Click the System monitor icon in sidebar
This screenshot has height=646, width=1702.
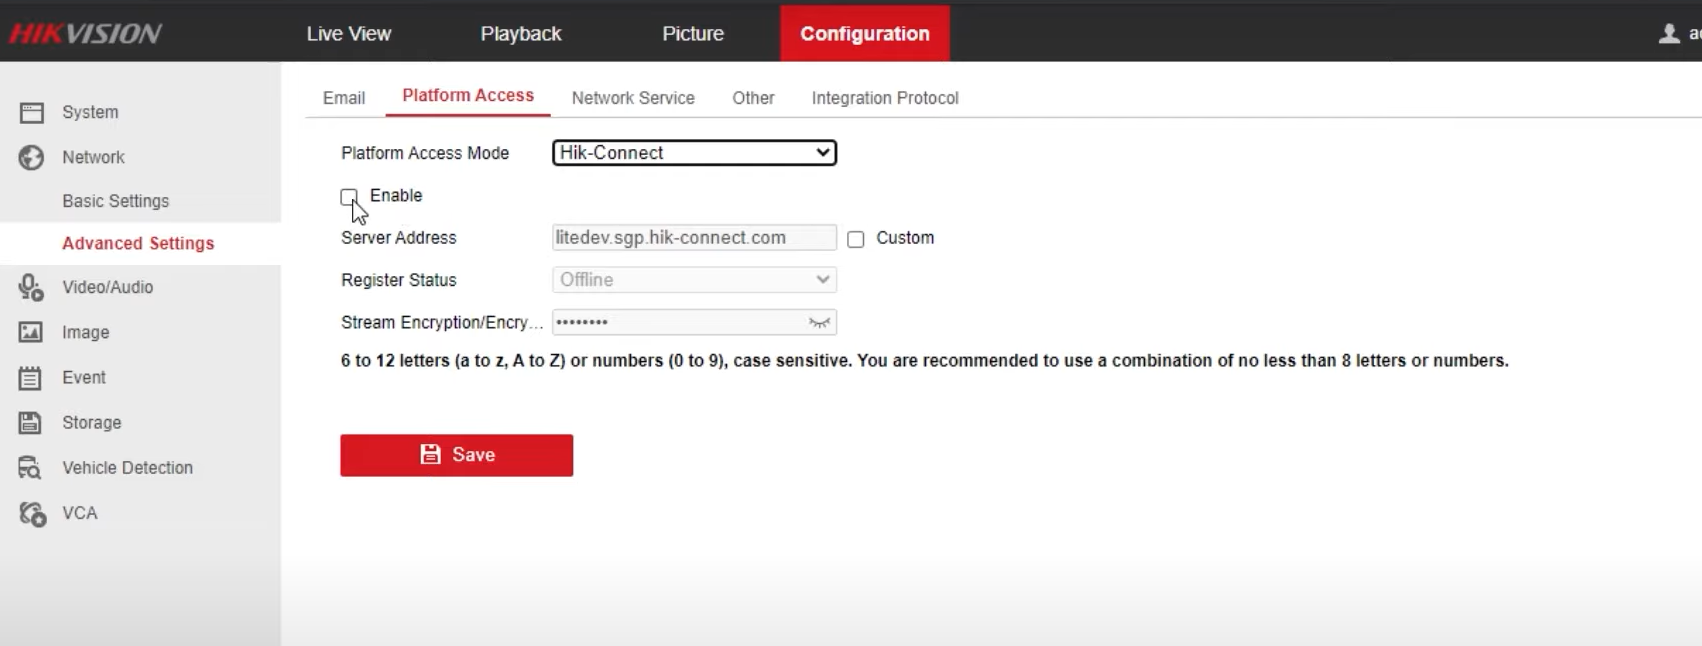click(x=32, y=113)
